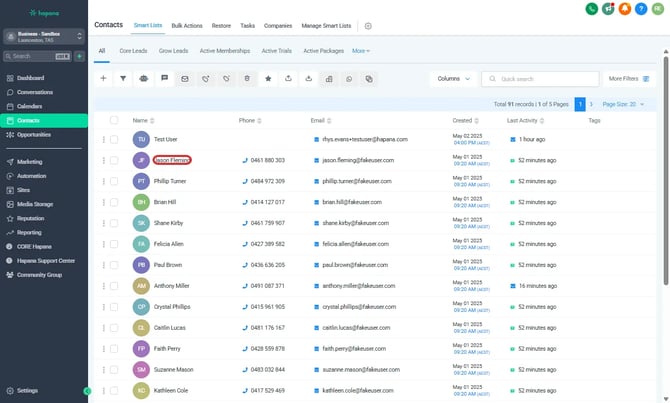The height and width of the screenshot is (403, 670).
Task: Click the green phone dialer icon
Action: click(593, 9)
